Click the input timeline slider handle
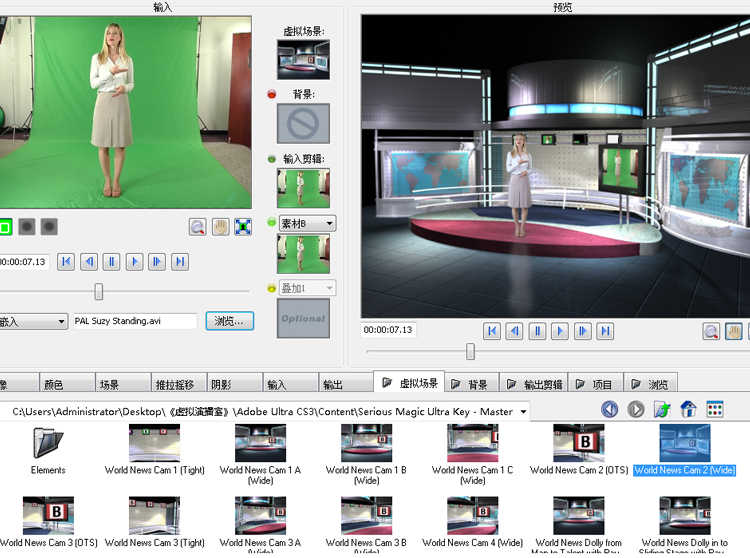The image size is (750, 558). pyautogui.click(x=98, y=291)
